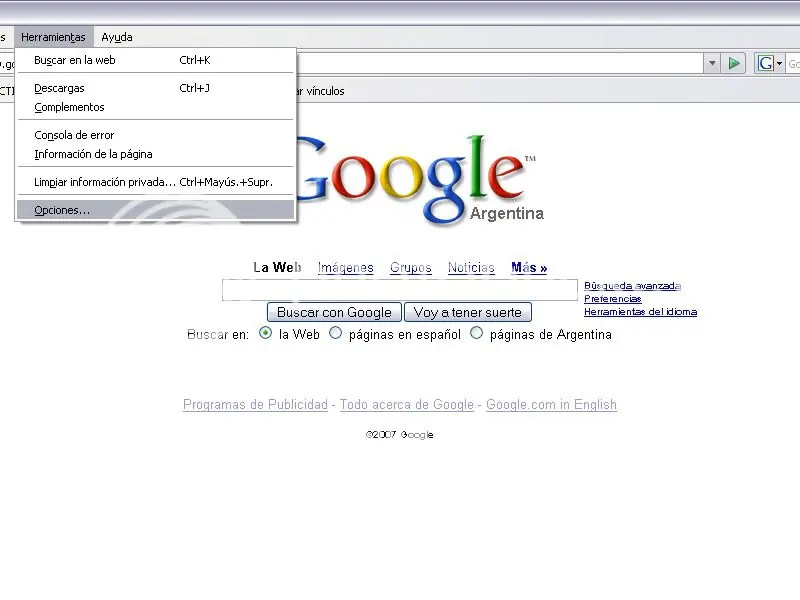800x600 pixels.
Task: Select the páginas de Argentina radio button
Action: [x=476, y=333]
